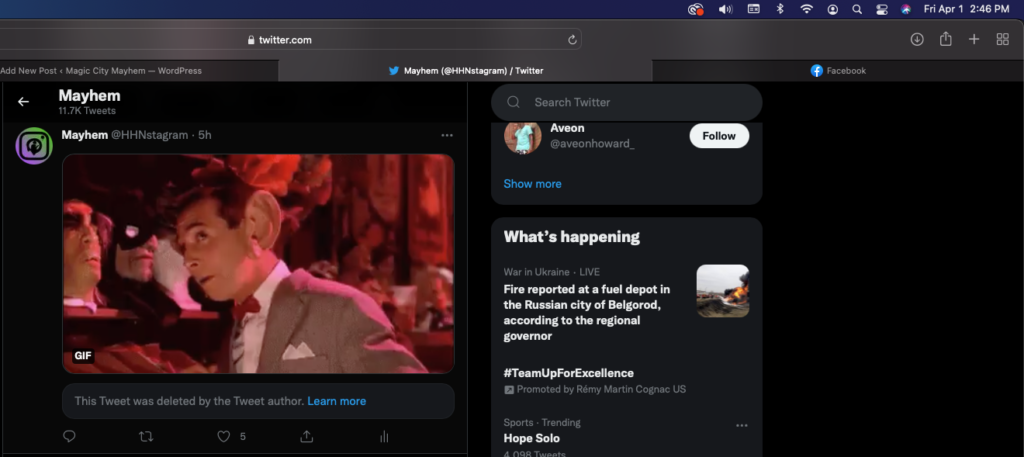Open Siri from the menu bar

(x=906, y=9)
